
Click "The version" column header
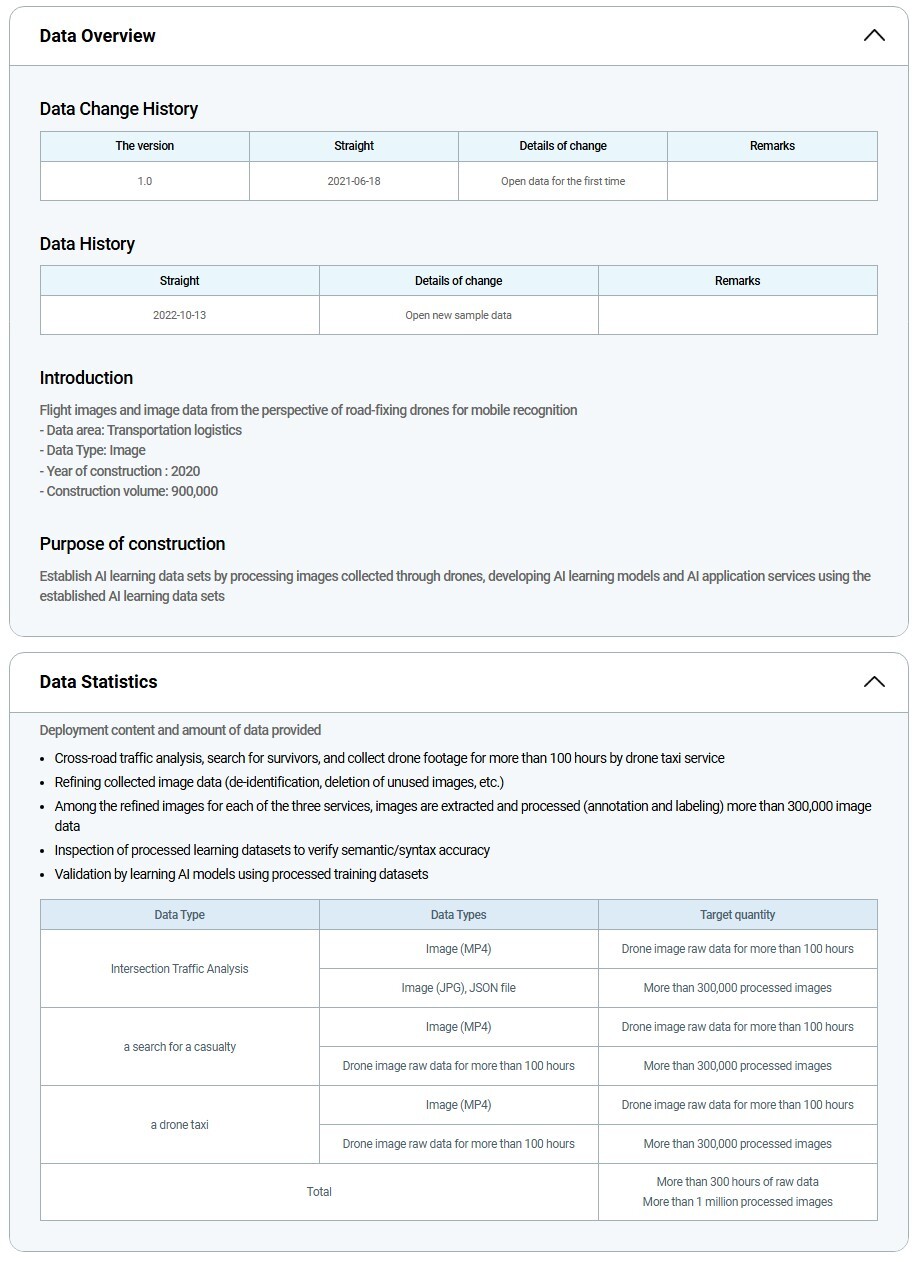coord(145,146)
